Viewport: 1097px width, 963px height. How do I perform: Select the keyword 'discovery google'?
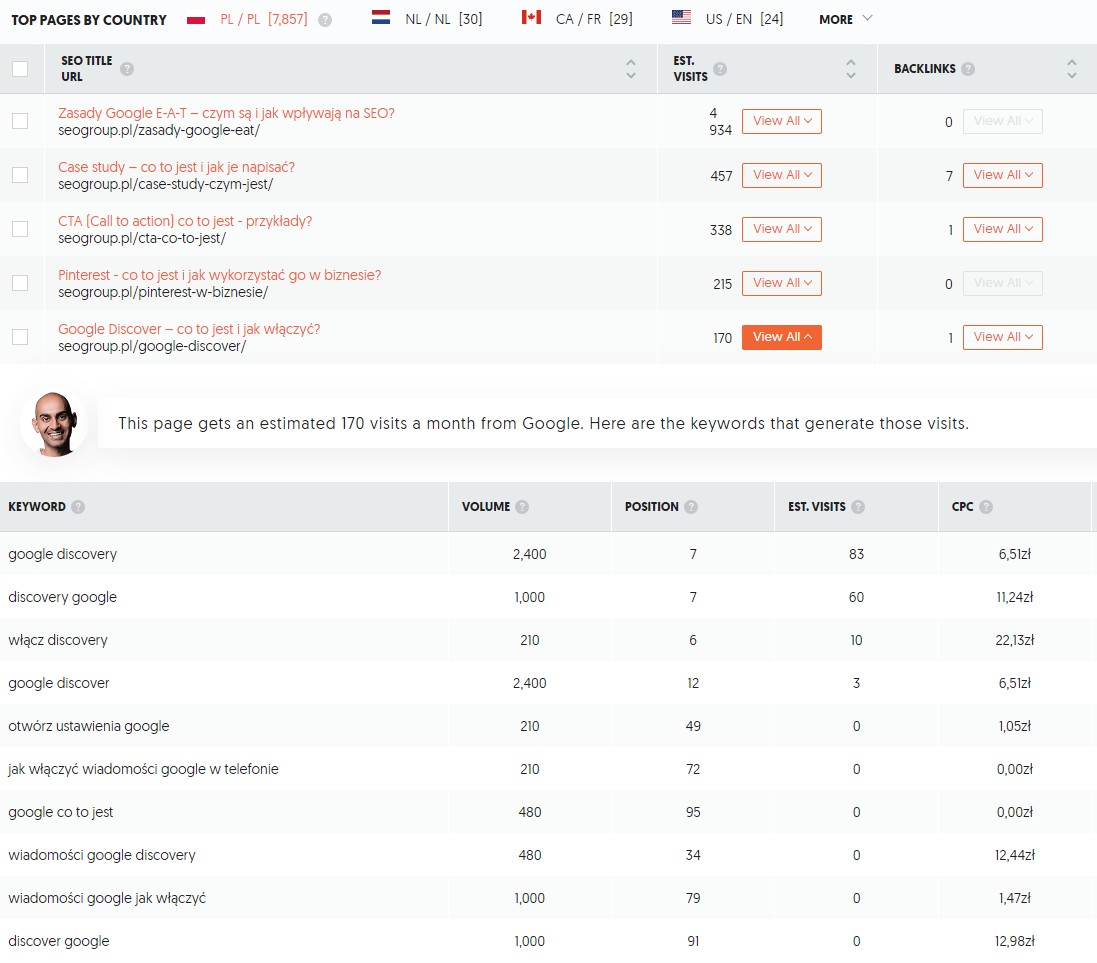click(x=62, y=597)
